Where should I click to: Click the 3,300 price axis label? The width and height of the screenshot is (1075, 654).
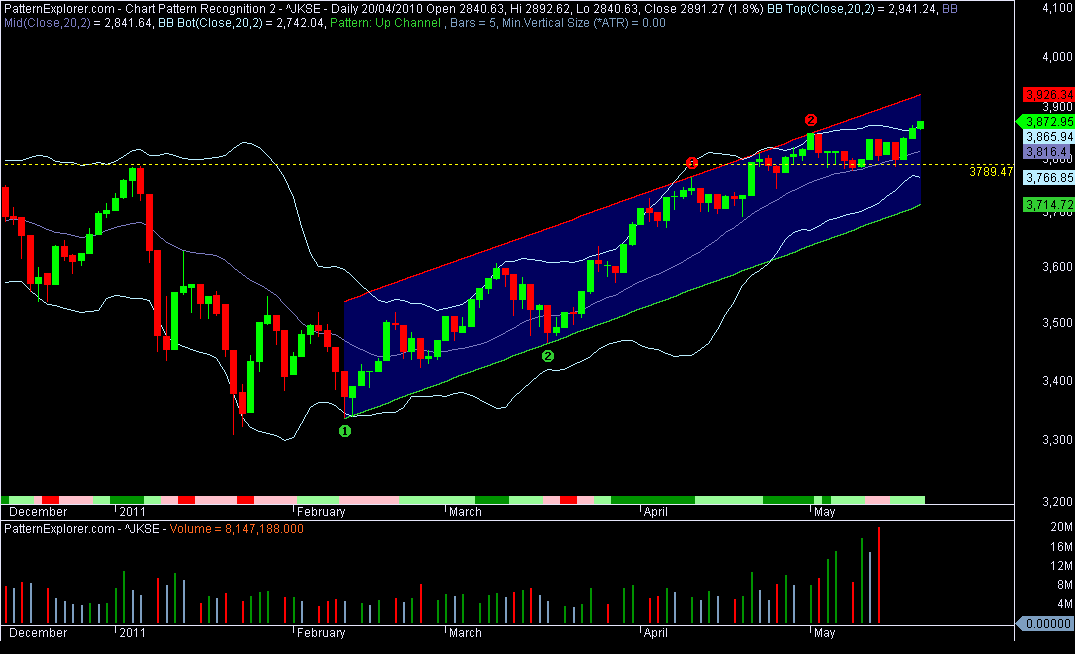click(x=1057, y=439)
